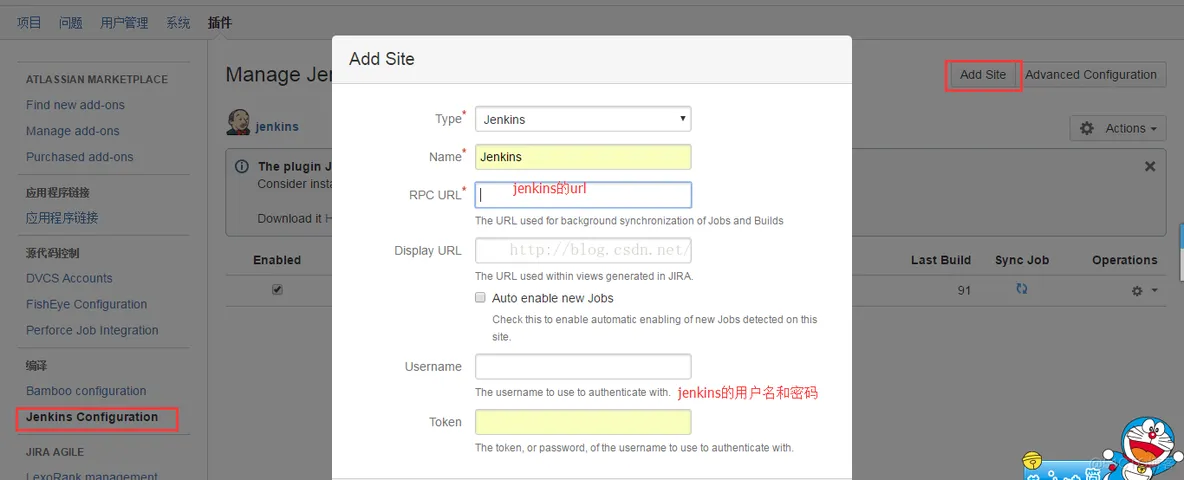Dismiss the plugin notice with the X

coord(1150,166)
